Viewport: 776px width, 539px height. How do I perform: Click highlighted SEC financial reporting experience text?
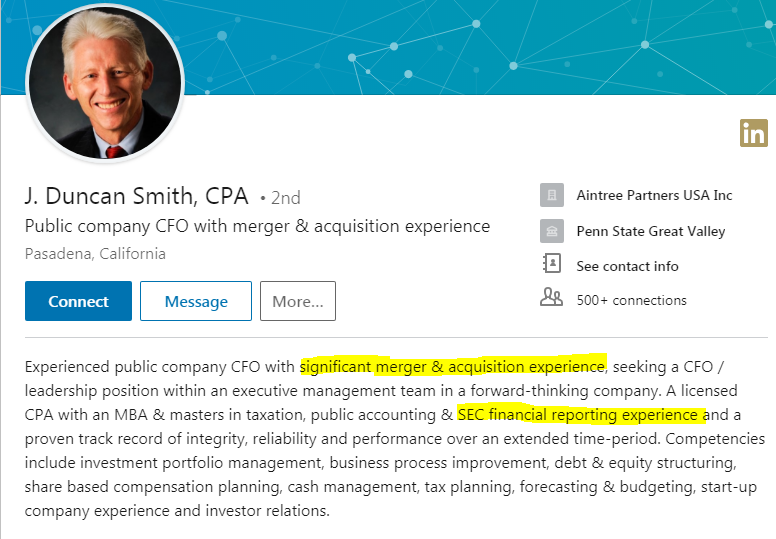(x=581, y=414)
